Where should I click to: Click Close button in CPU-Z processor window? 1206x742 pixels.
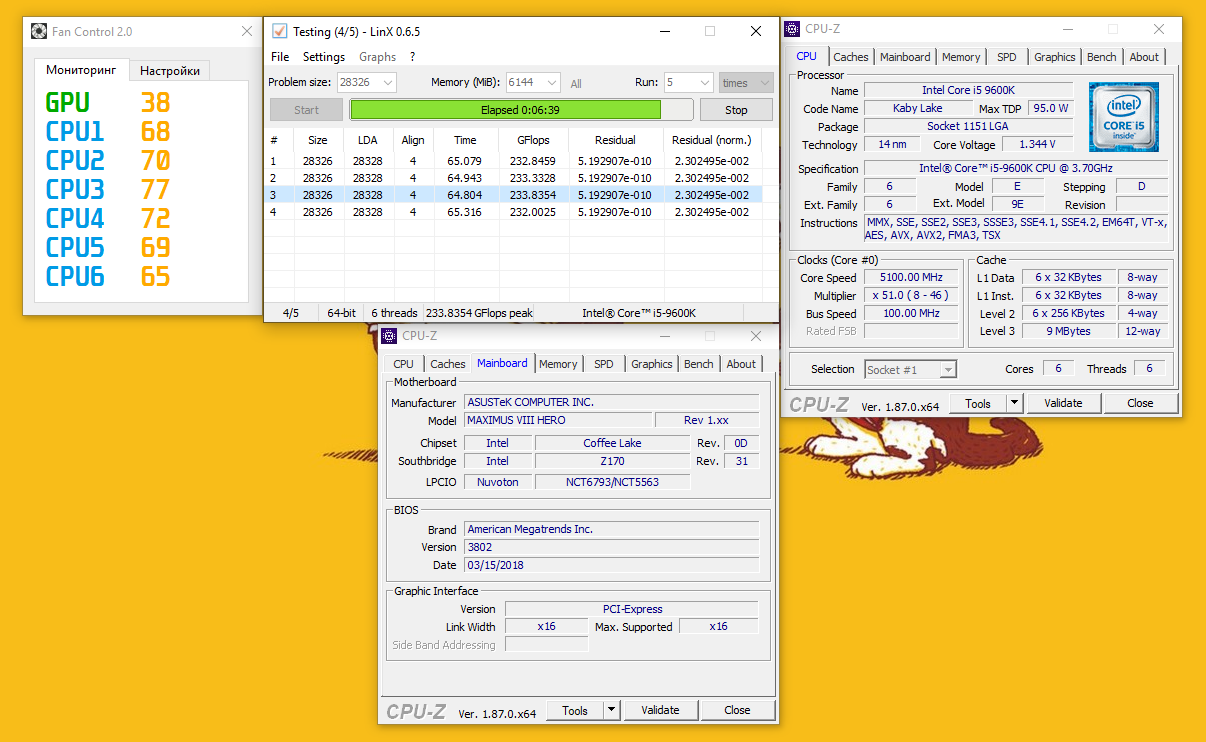point(1140,403)
